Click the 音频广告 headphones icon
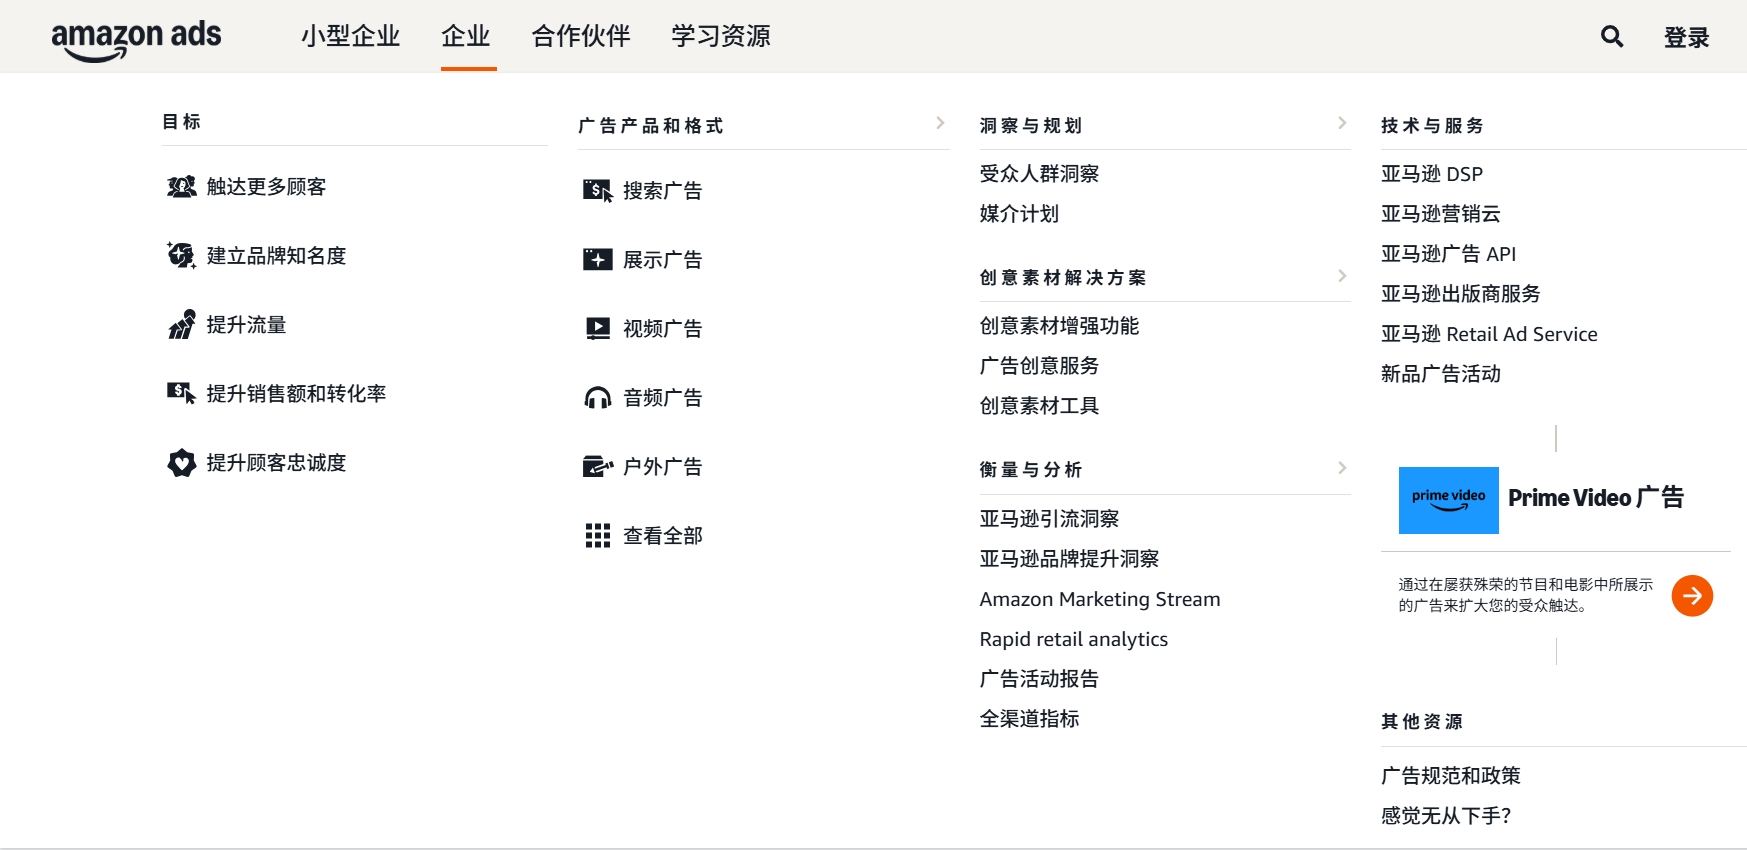 [597, 398]
